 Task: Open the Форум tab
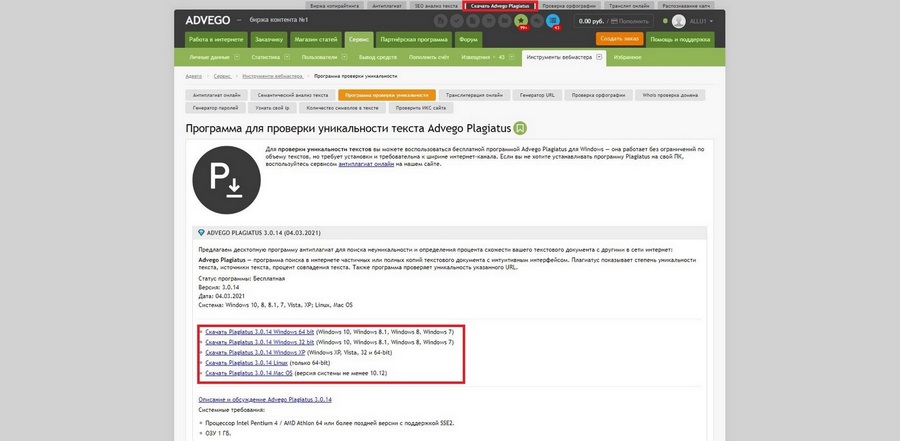tap(468, 40)
